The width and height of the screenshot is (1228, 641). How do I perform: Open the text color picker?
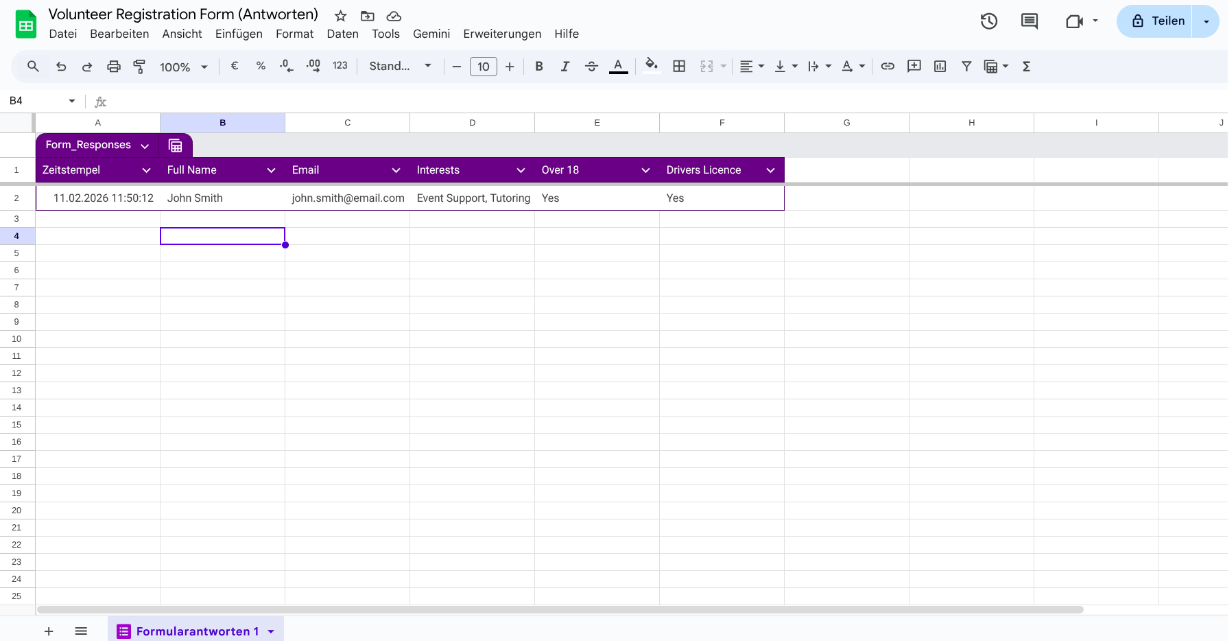point(618,66)
